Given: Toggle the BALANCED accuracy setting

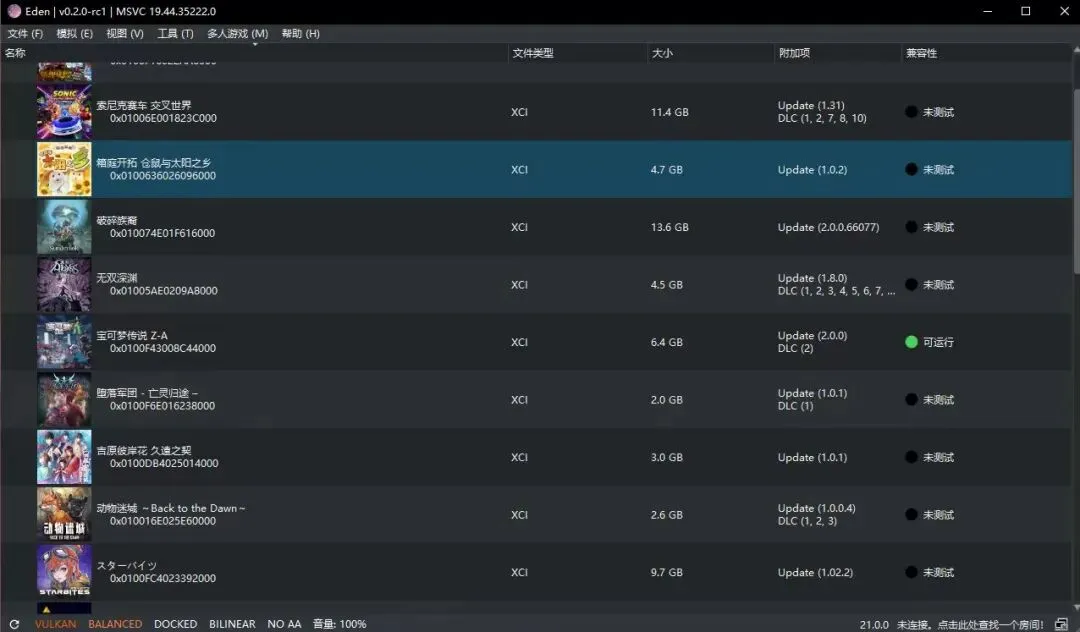Looking at the screenshot, I should click(x=115, y=624).
